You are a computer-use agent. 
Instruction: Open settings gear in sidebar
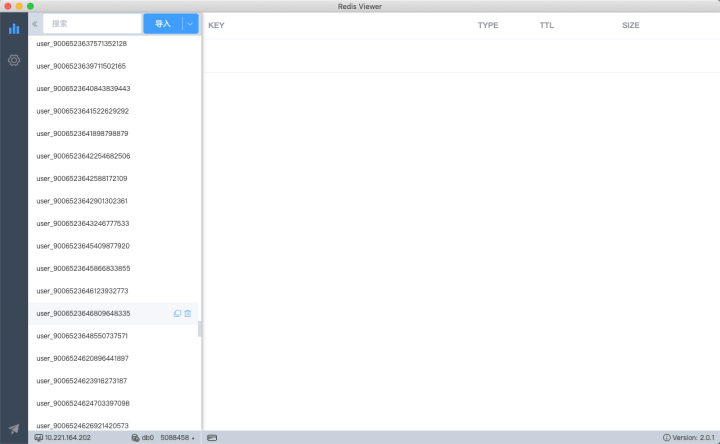(x=14, y=60)
